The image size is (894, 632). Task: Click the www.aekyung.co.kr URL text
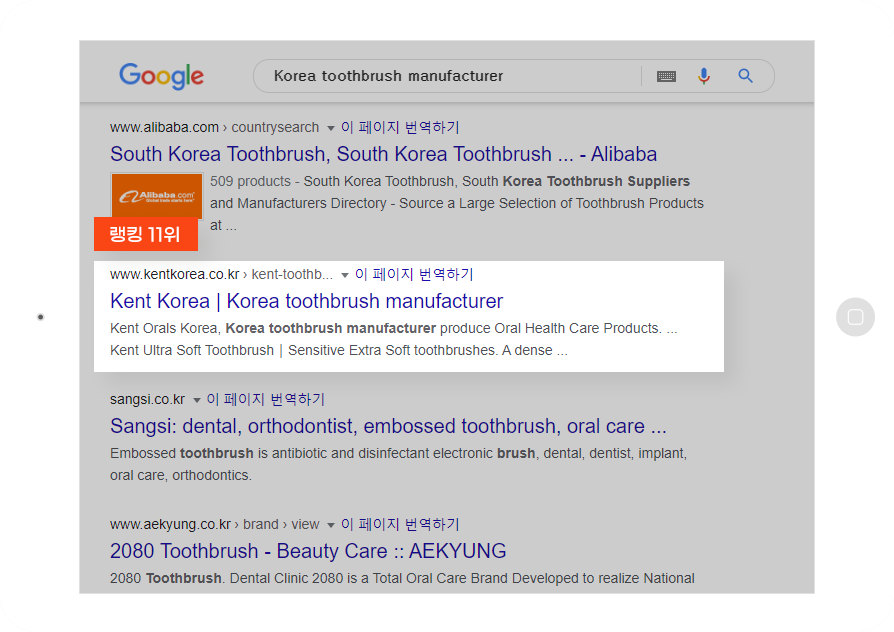[x=170, y=524]
